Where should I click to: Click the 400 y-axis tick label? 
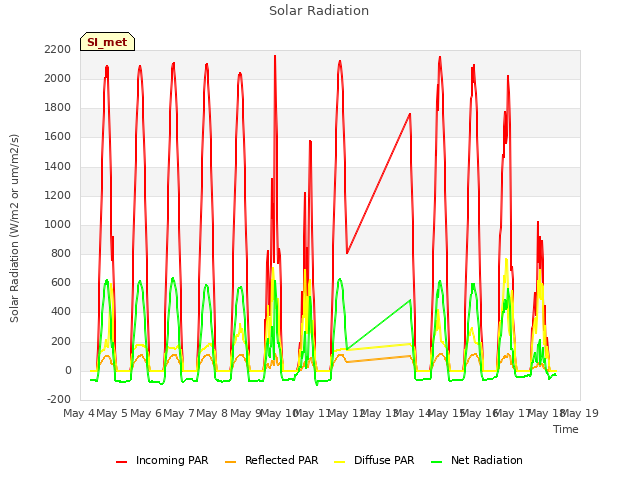click(x=61, y=312)
